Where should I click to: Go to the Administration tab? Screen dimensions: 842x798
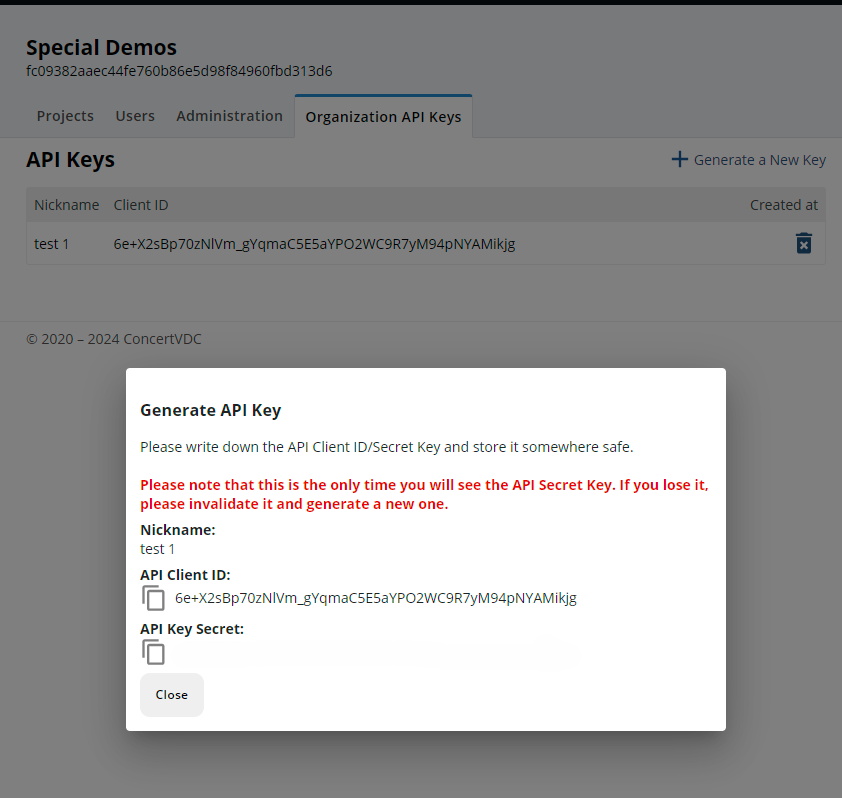point(229,116)
